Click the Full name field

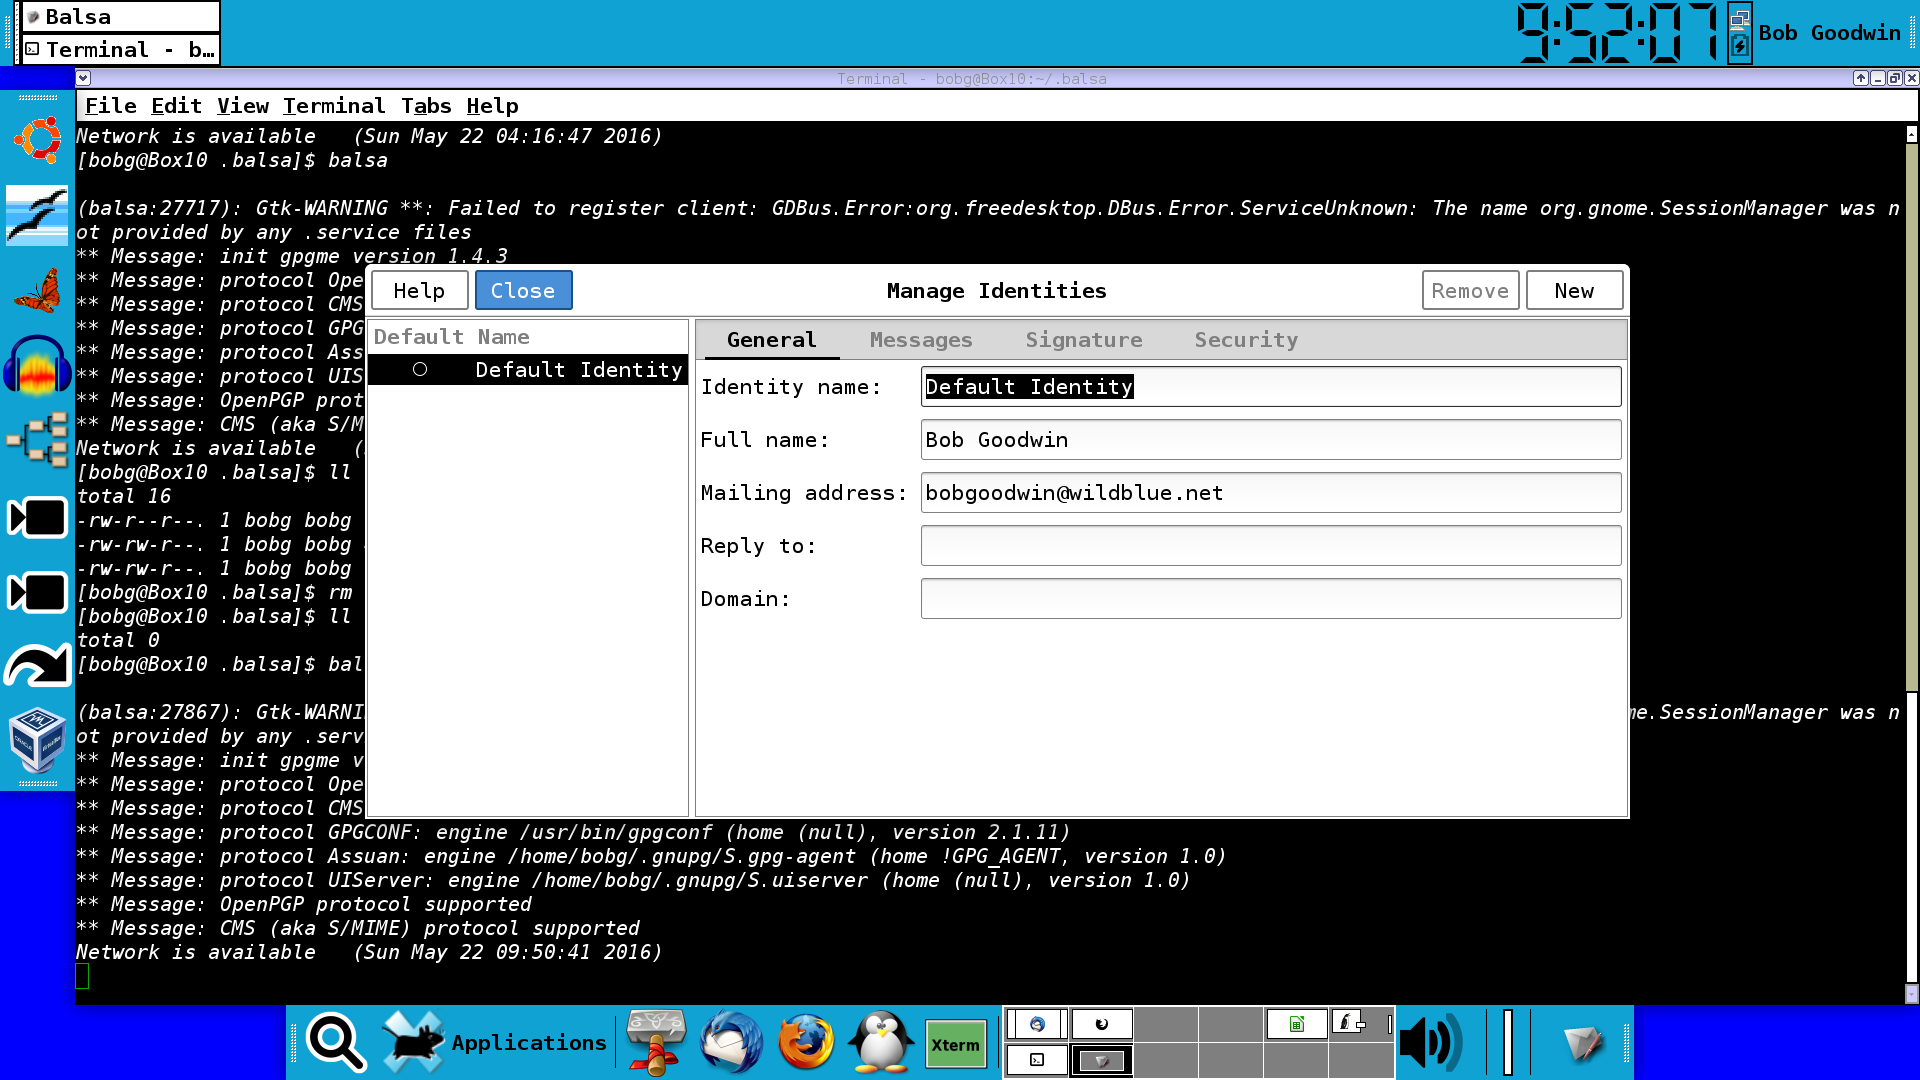click(1270, 439)
